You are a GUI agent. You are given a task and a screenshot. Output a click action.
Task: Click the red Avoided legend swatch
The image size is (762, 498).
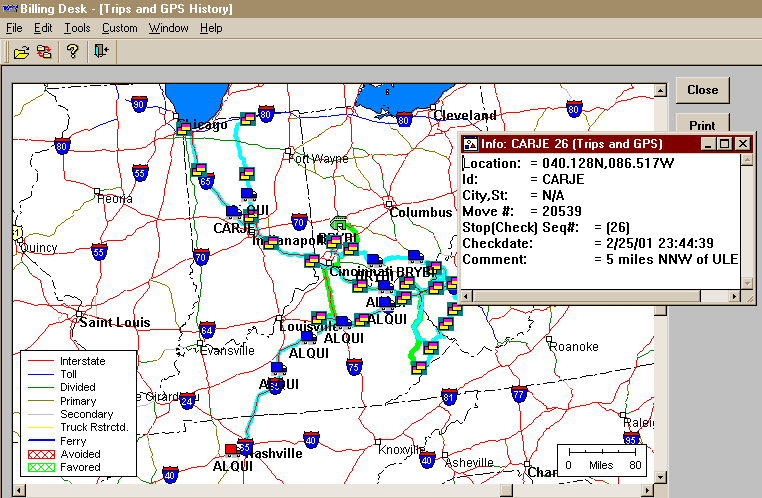[41, 454]
